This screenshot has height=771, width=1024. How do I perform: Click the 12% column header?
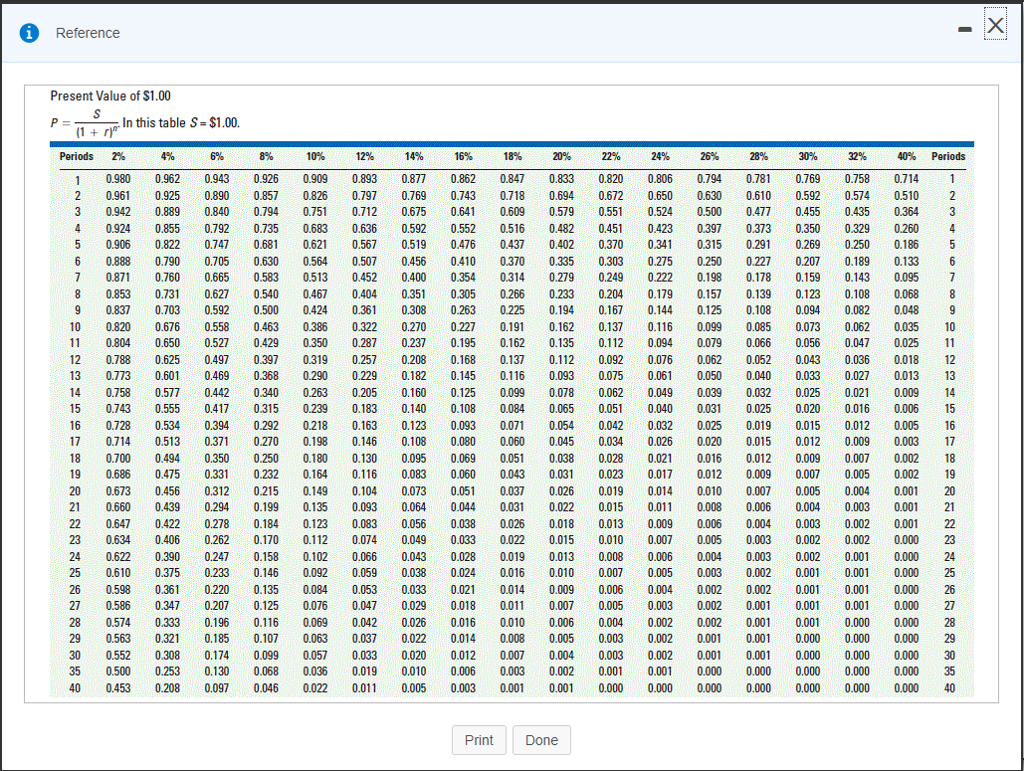point(364,156)
